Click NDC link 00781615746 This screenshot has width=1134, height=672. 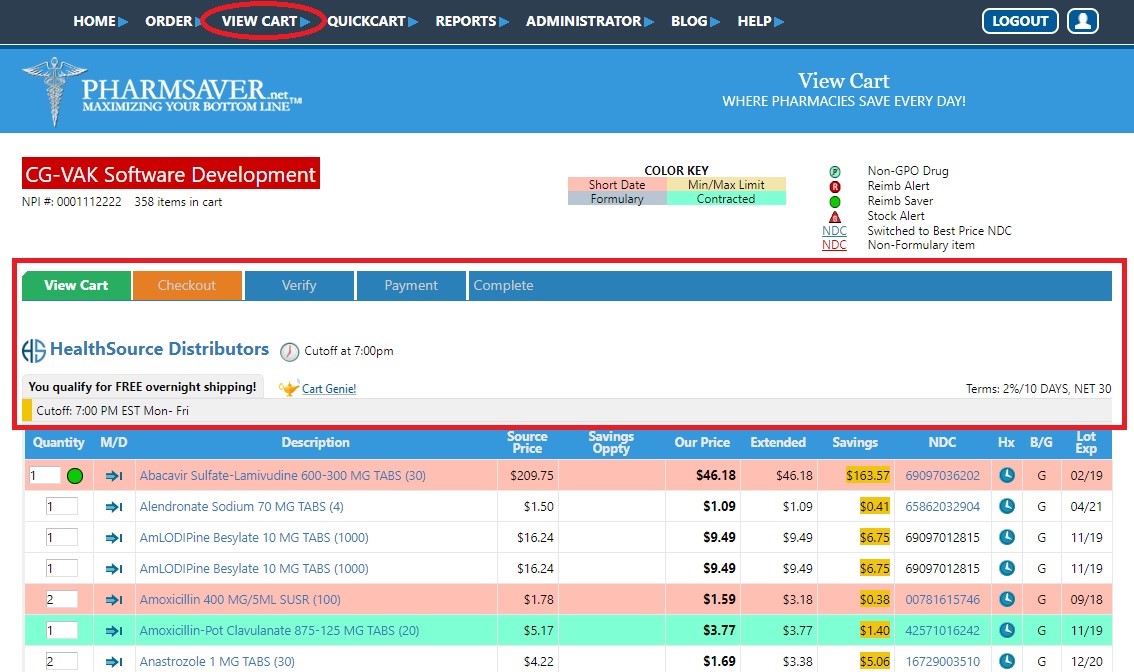pos(942,600)
